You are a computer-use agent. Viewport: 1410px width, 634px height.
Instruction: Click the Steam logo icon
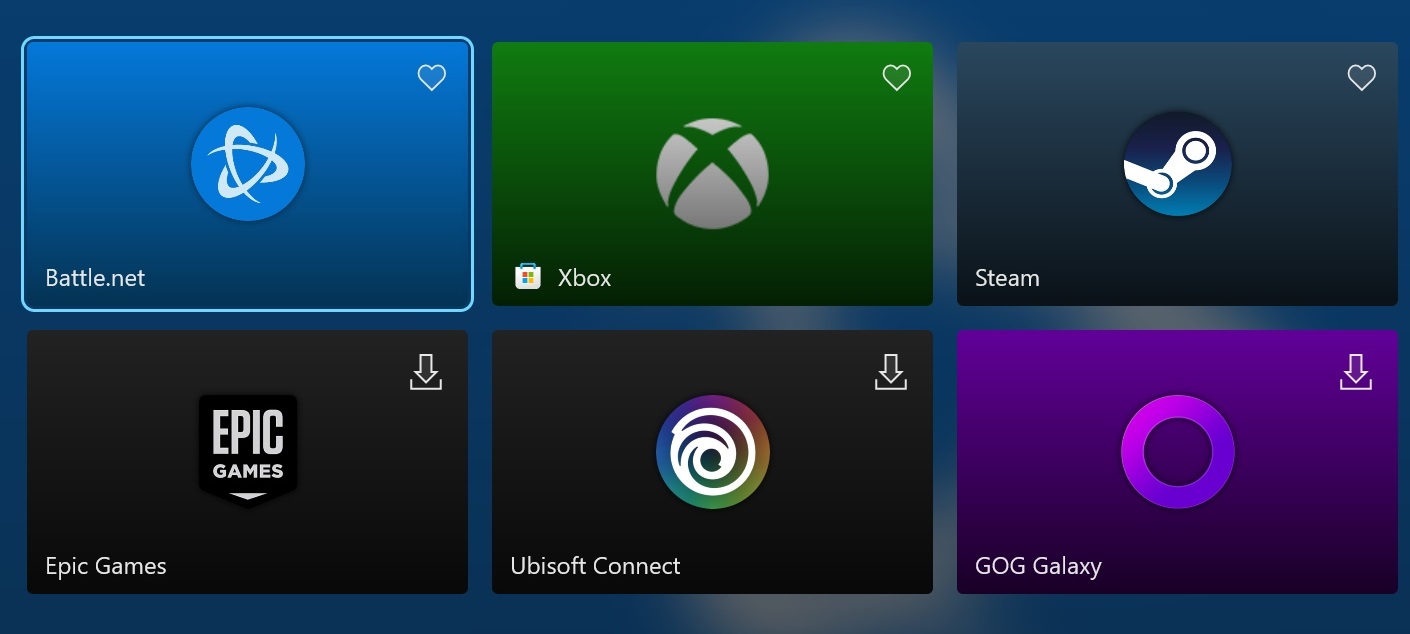tap(1177, 164)
